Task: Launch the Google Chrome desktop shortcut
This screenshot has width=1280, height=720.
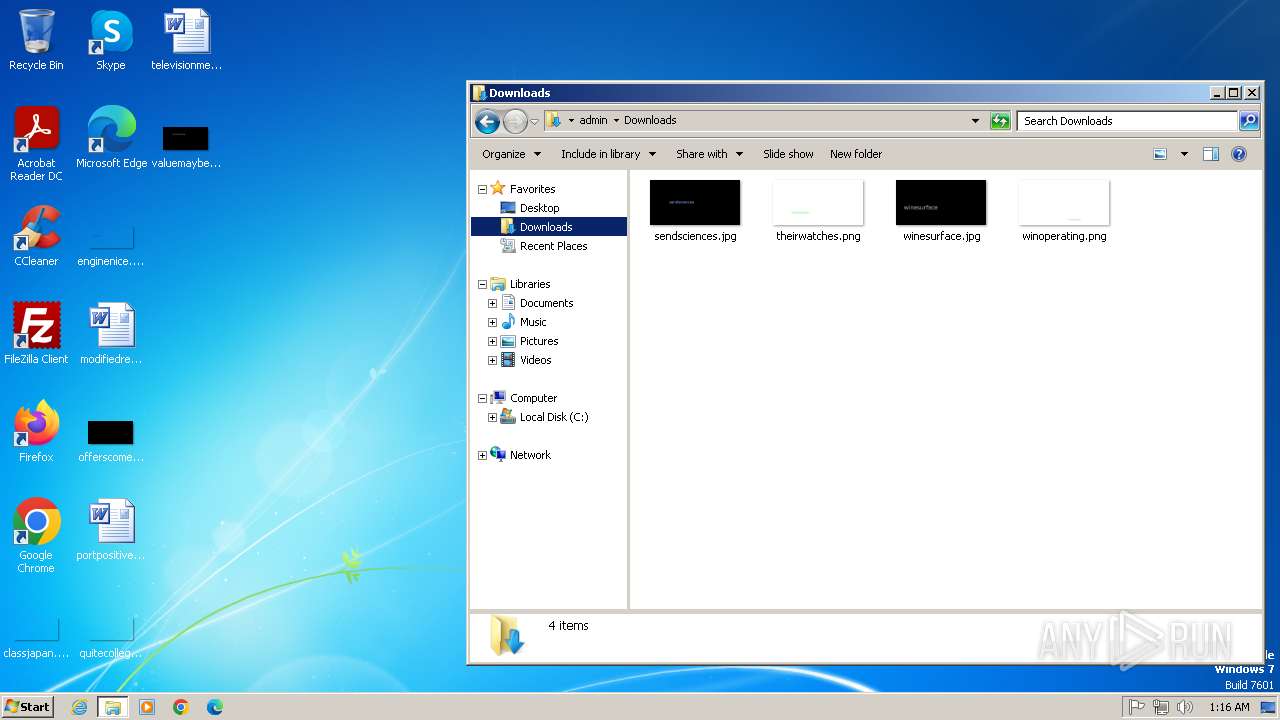Action: pyautogui.click(x=36, y=536)
